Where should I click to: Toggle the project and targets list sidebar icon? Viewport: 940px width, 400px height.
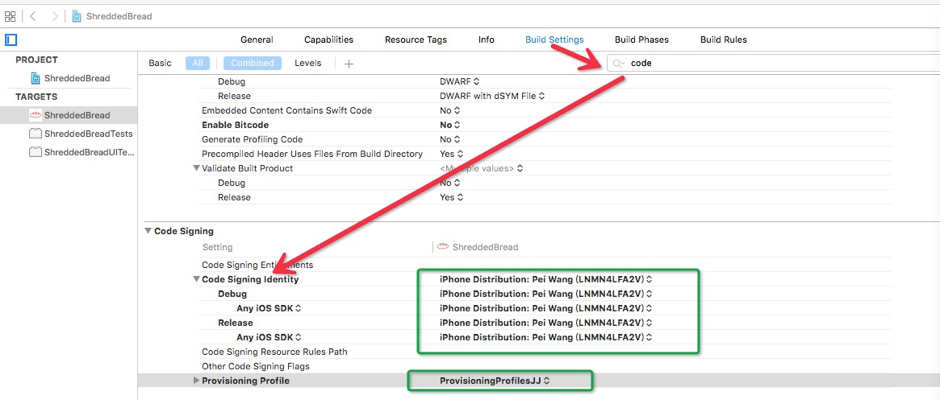pyautogui.click(x=11, y=40)
